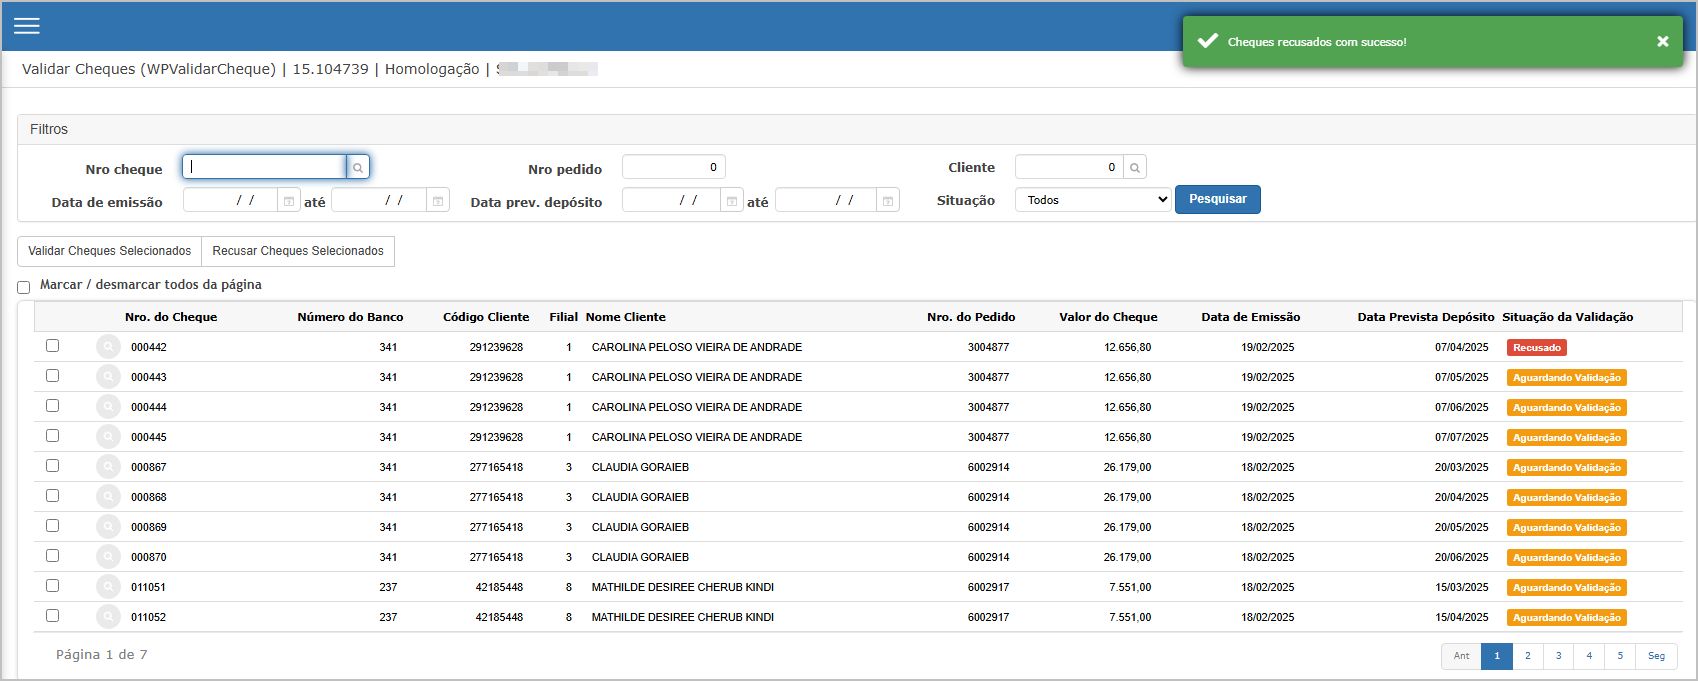View details icon for cheque 000443

click(x=108, y=377)
